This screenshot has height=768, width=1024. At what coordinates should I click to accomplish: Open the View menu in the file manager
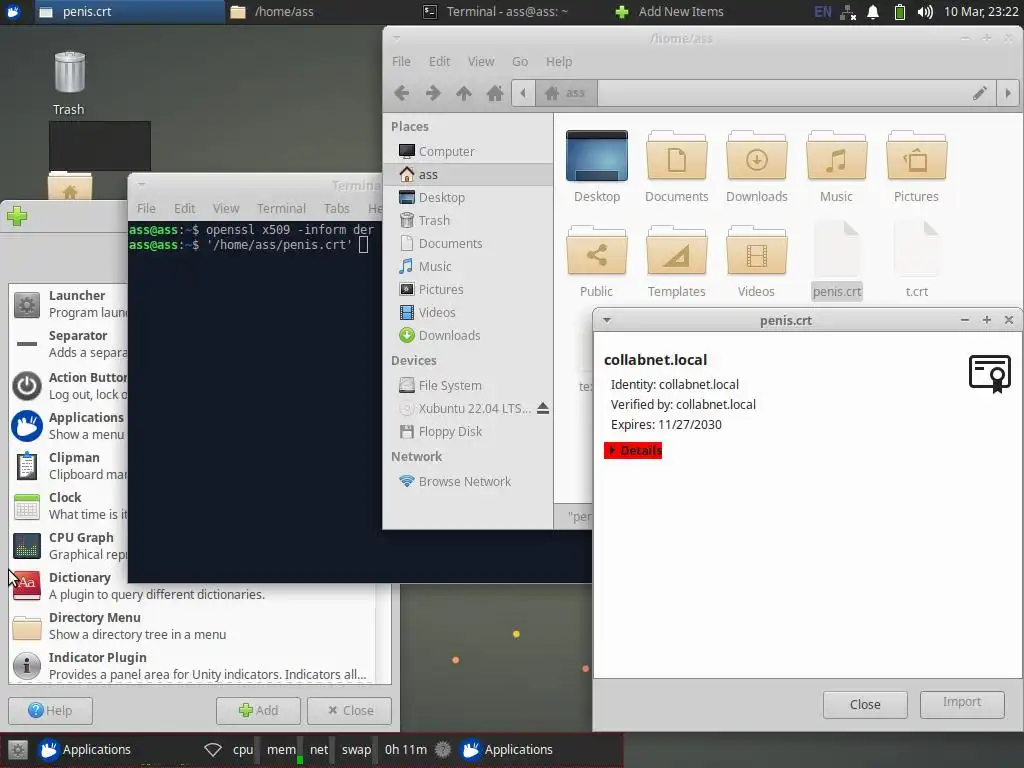pos(481,61)
